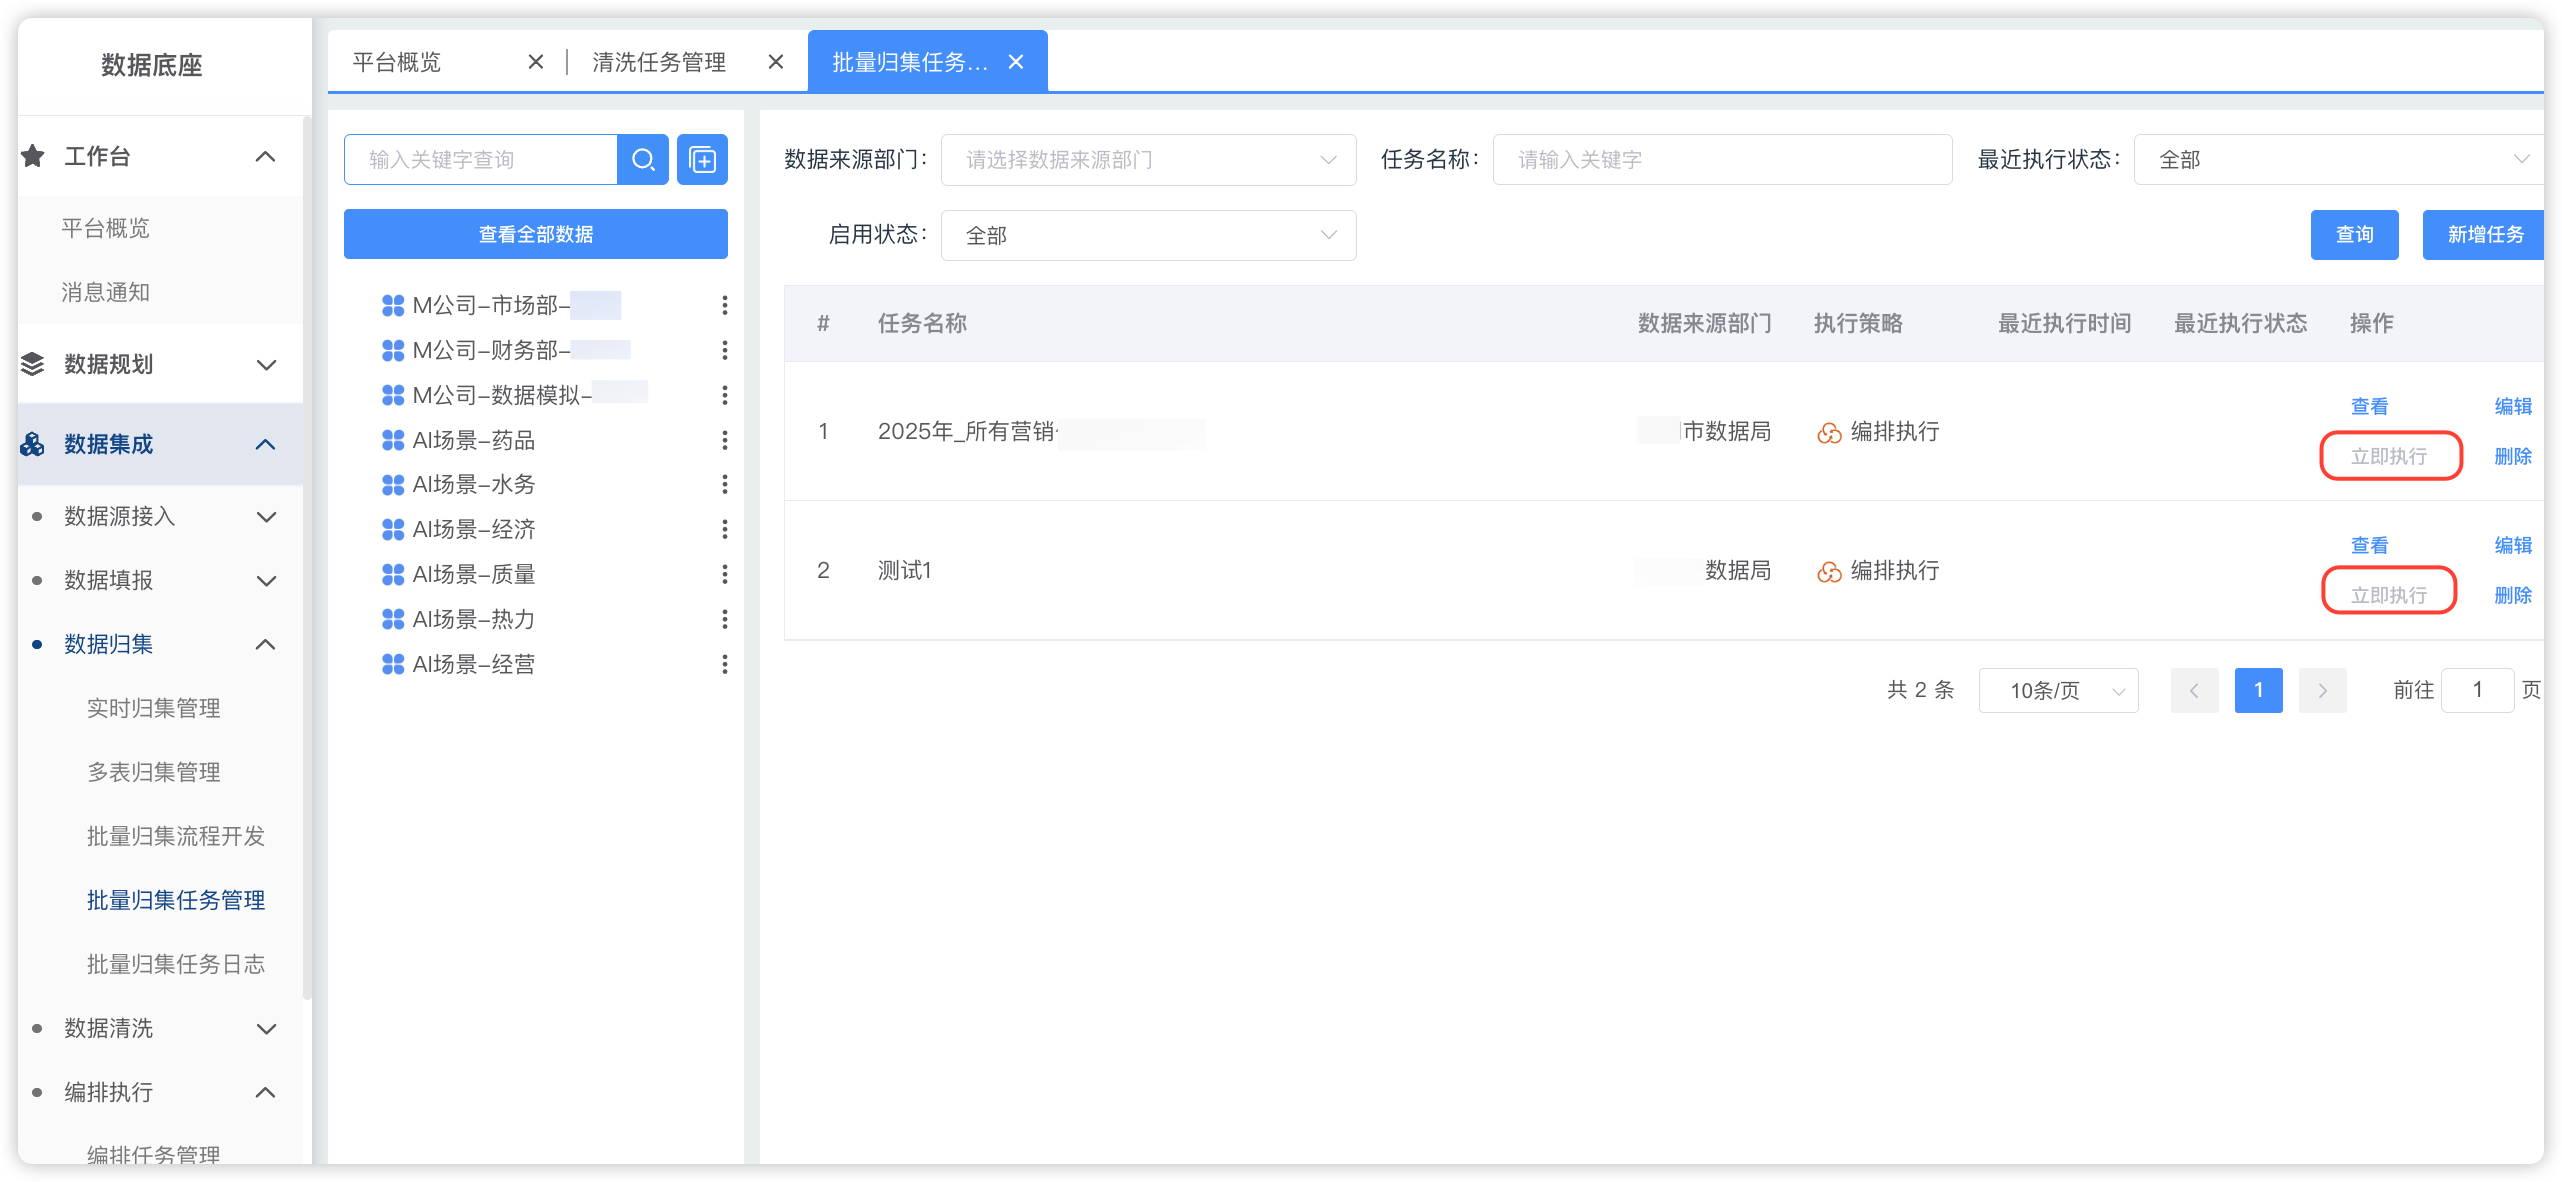Image resolution: width=2562 pixels, height=1182 pixels.
Task: Click the 查询 button
Action: pyautogui.click(x=2353, y=235)
